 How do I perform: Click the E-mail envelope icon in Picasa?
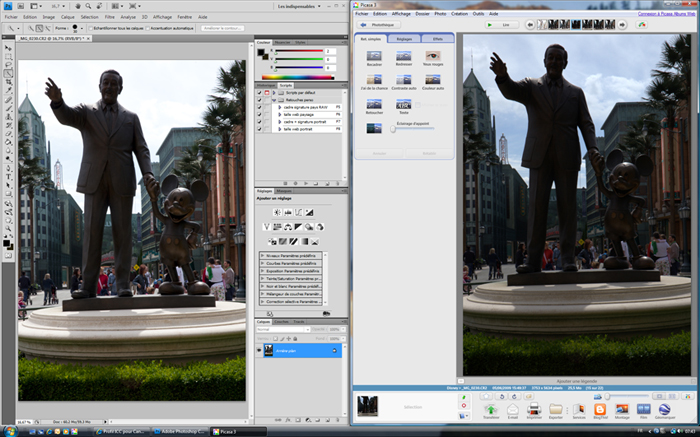tap(512, 409)
